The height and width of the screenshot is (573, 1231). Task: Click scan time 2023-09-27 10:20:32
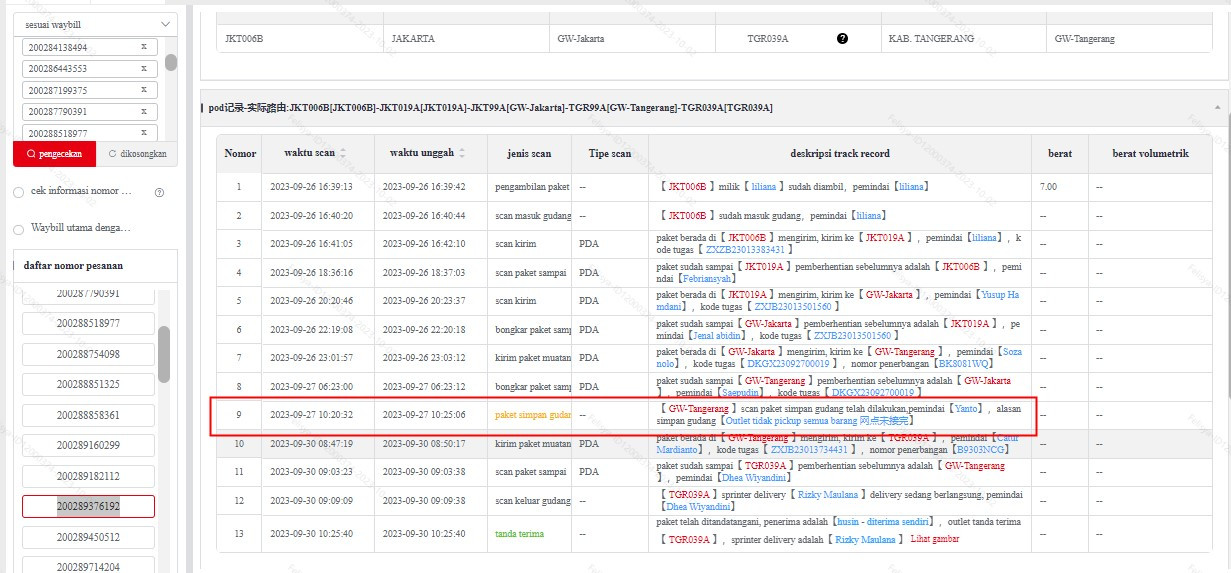(x=311, y=415)
